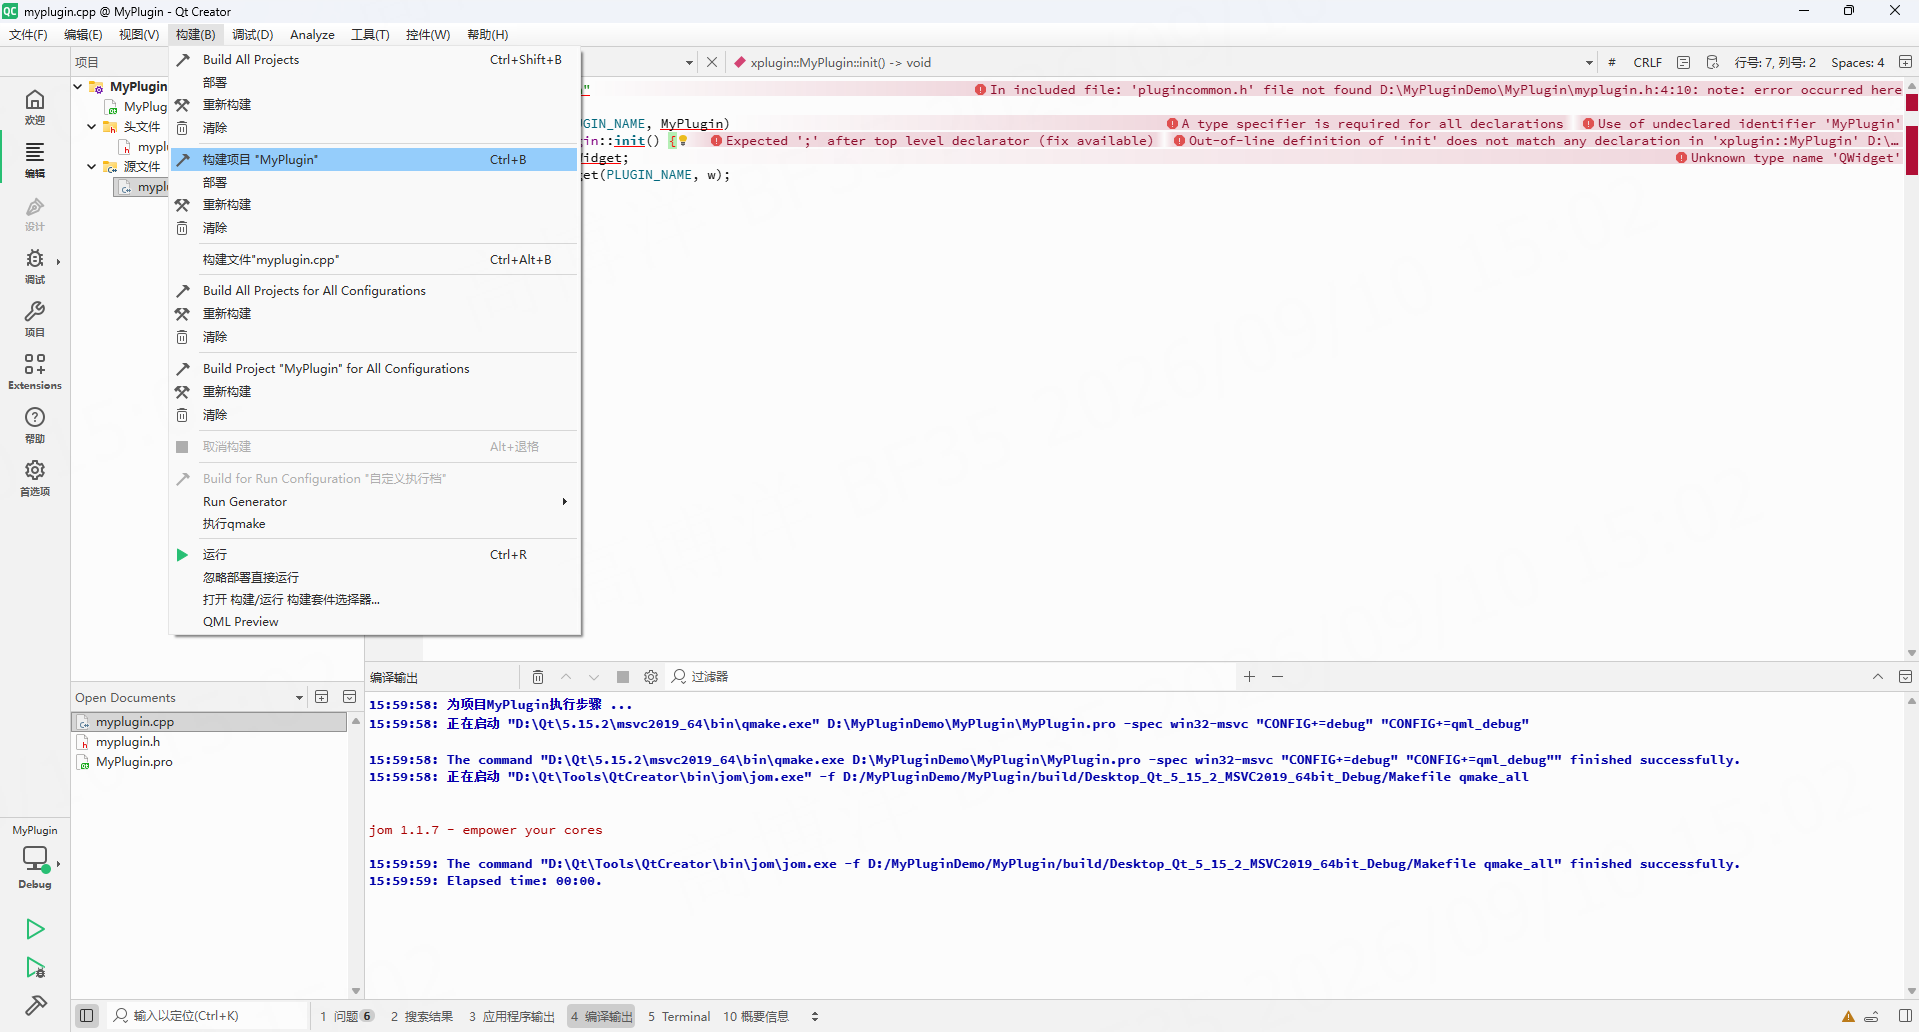
Task: Change indentation via Spaces: 4
Action: [1857, 62]
